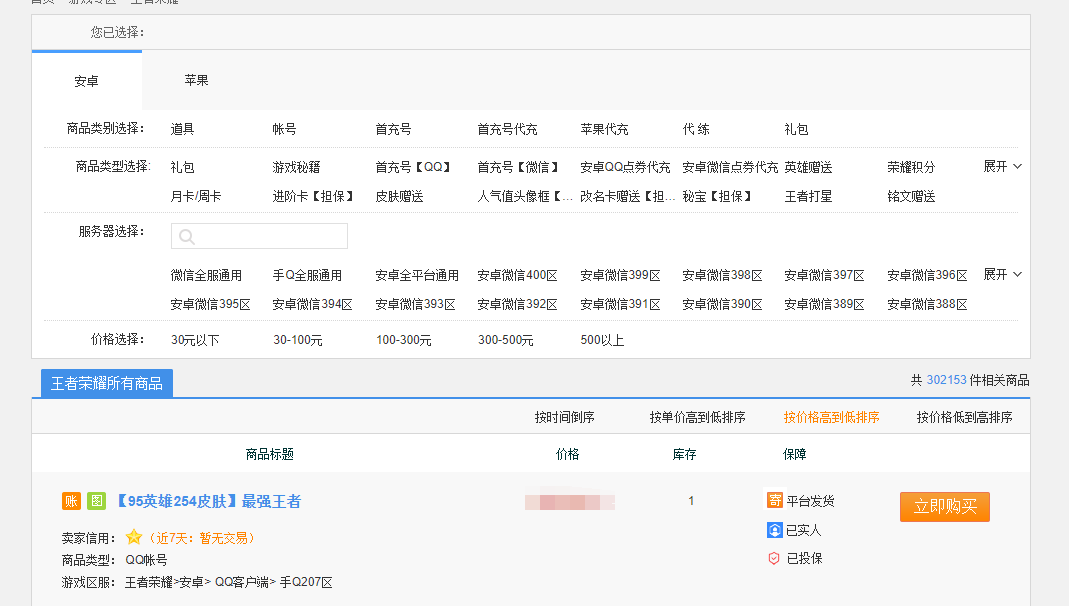This screenshot has width=1069, height=606.
Task: Choose server 安卓全平台通用
Action: 417,275
